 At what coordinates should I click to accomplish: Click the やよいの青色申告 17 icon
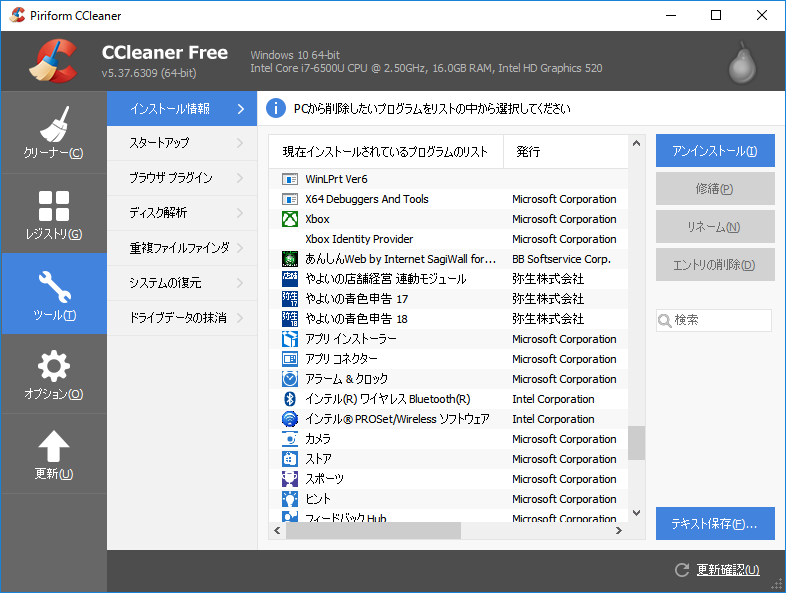coord(290,299)
